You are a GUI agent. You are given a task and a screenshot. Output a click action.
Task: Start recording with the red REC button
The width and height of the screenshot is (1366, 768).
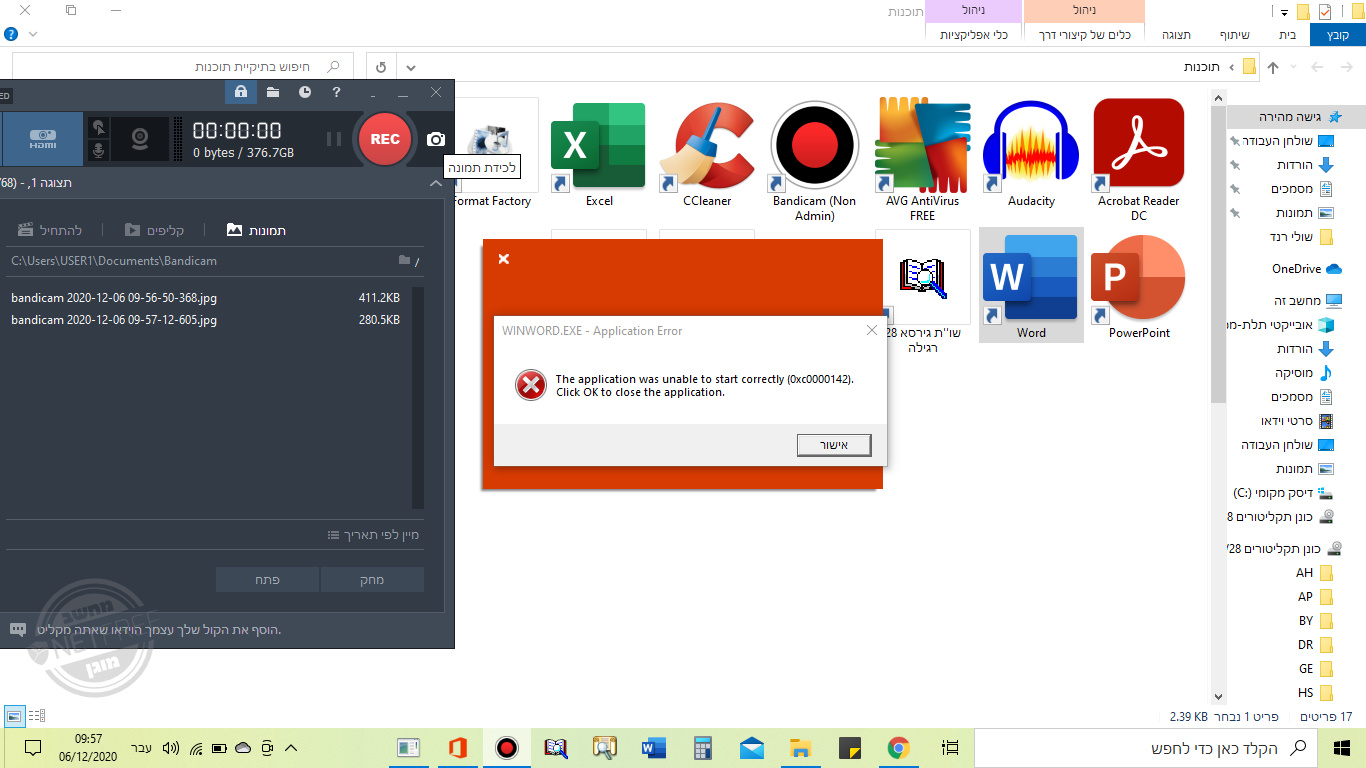pos(385,139)
